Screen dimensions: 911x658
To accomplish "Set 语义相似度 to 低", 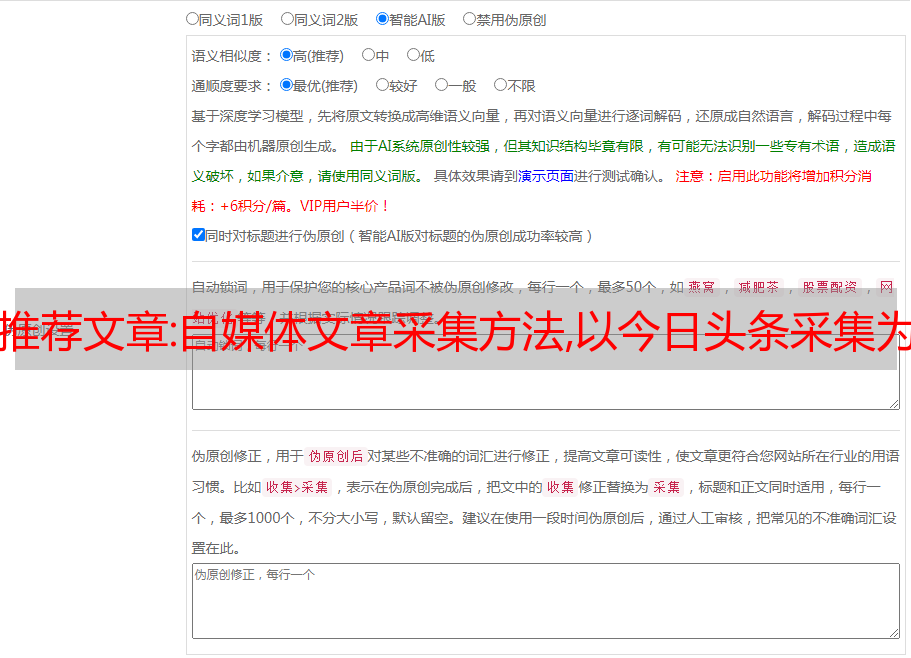I will click(413, 55).
